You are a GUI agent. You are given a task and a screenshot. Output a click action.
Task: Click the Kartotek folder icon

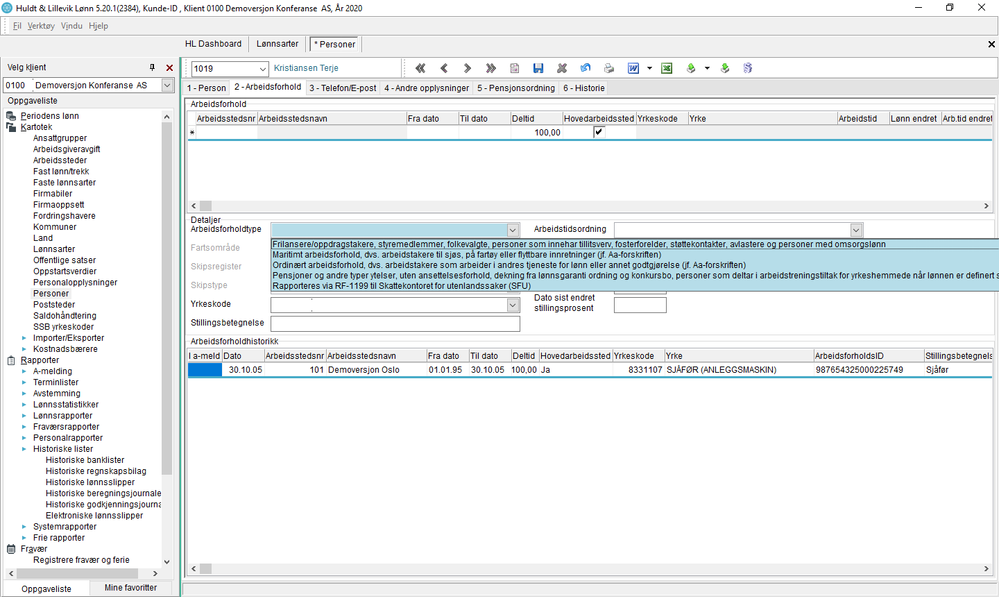(x=11, y=127)
